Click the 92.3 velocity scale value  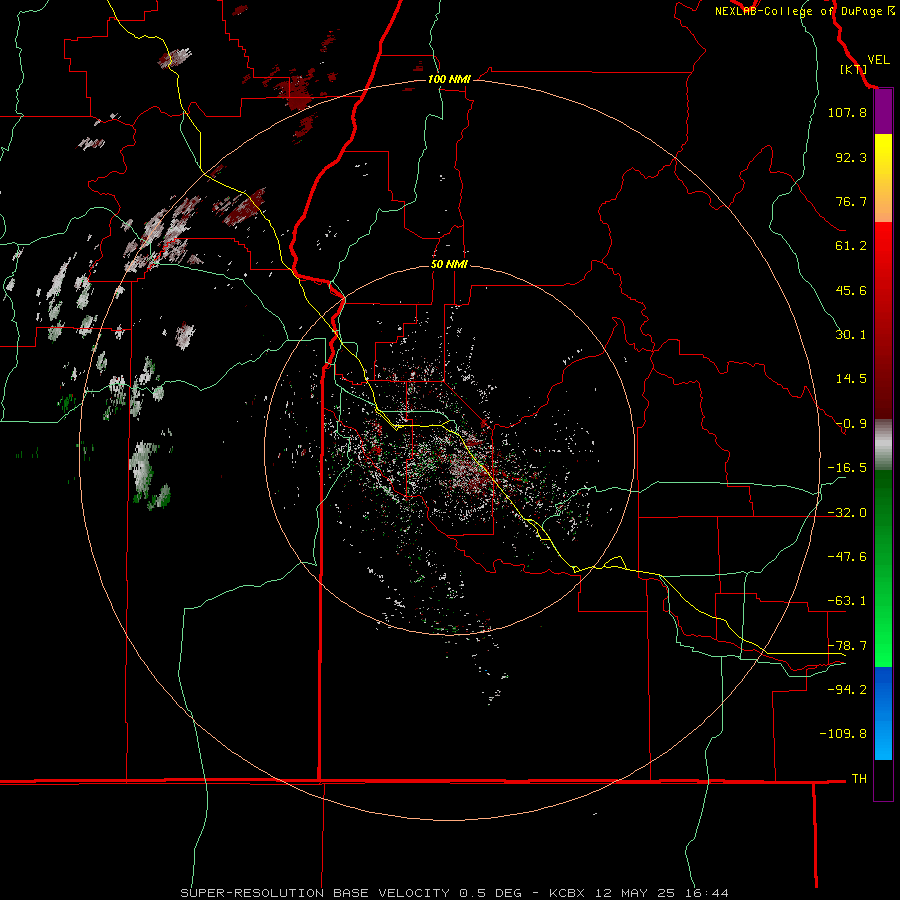(851, 157)
